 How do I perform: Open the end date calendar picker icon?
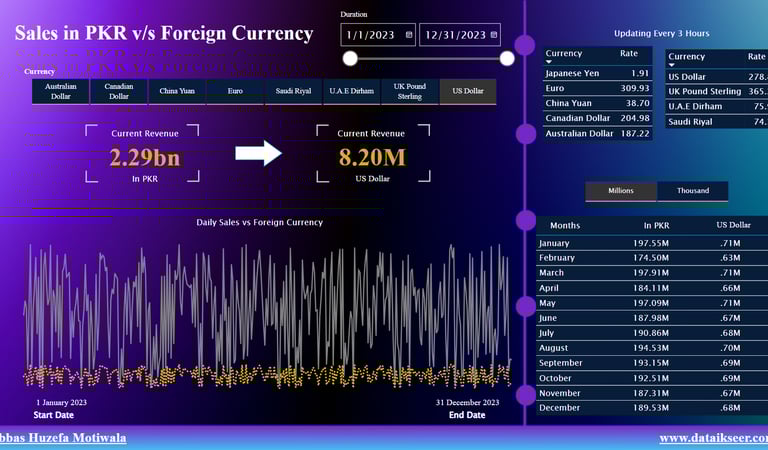click(494, 35)
